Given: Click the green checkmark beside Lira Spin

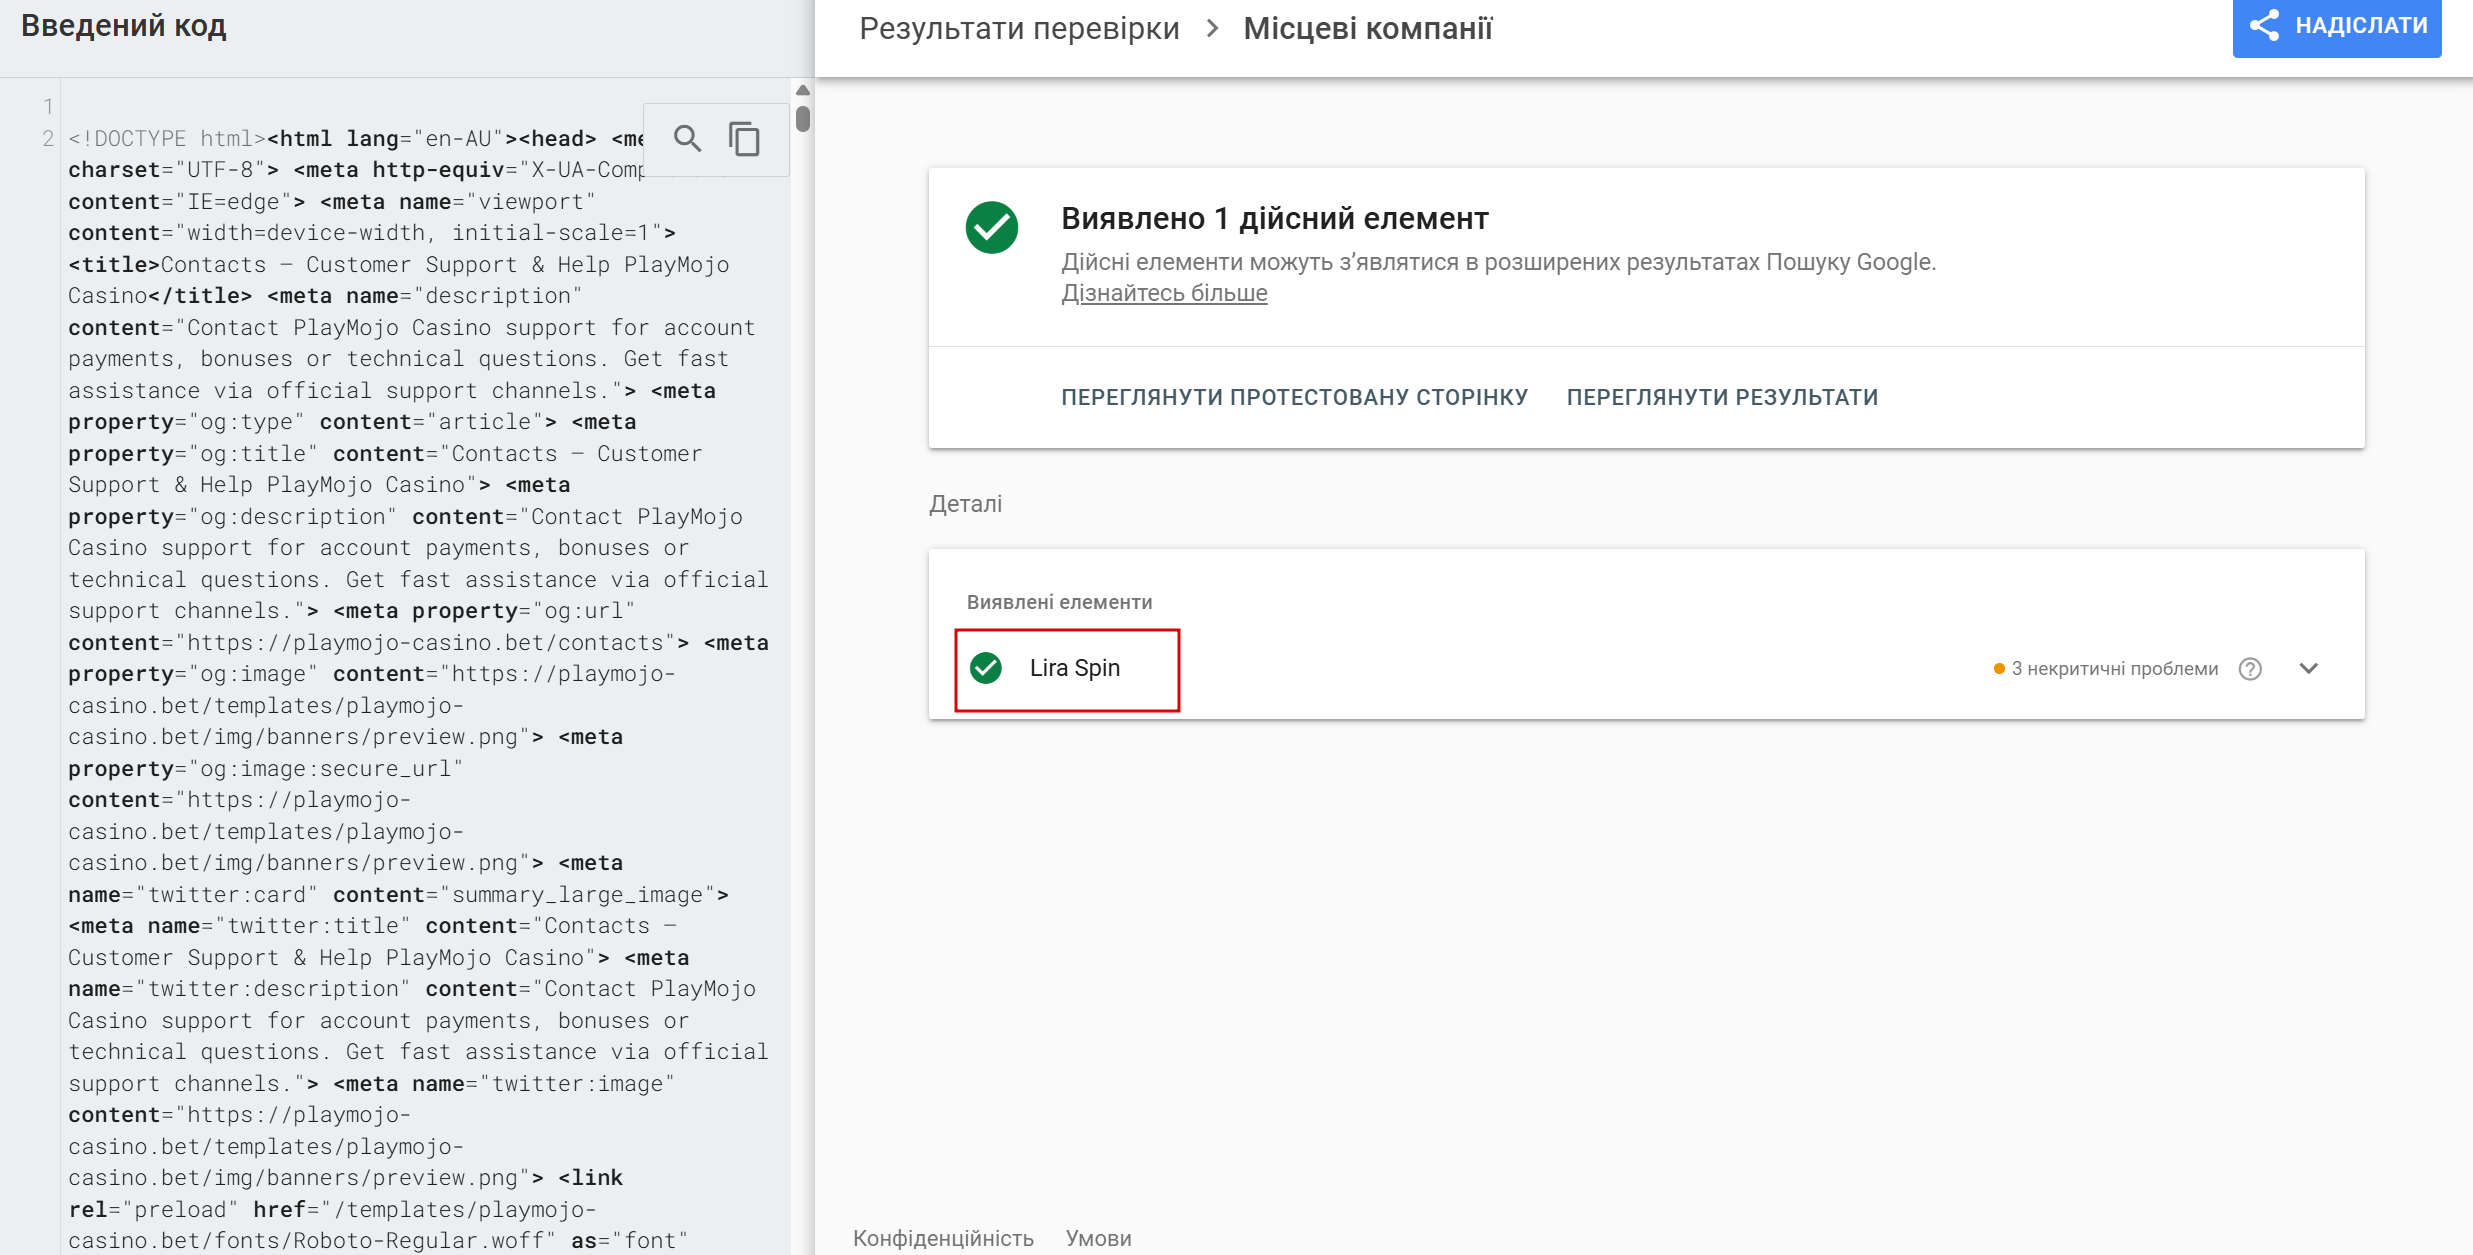Looking at the screenshot, I should 986,668.
